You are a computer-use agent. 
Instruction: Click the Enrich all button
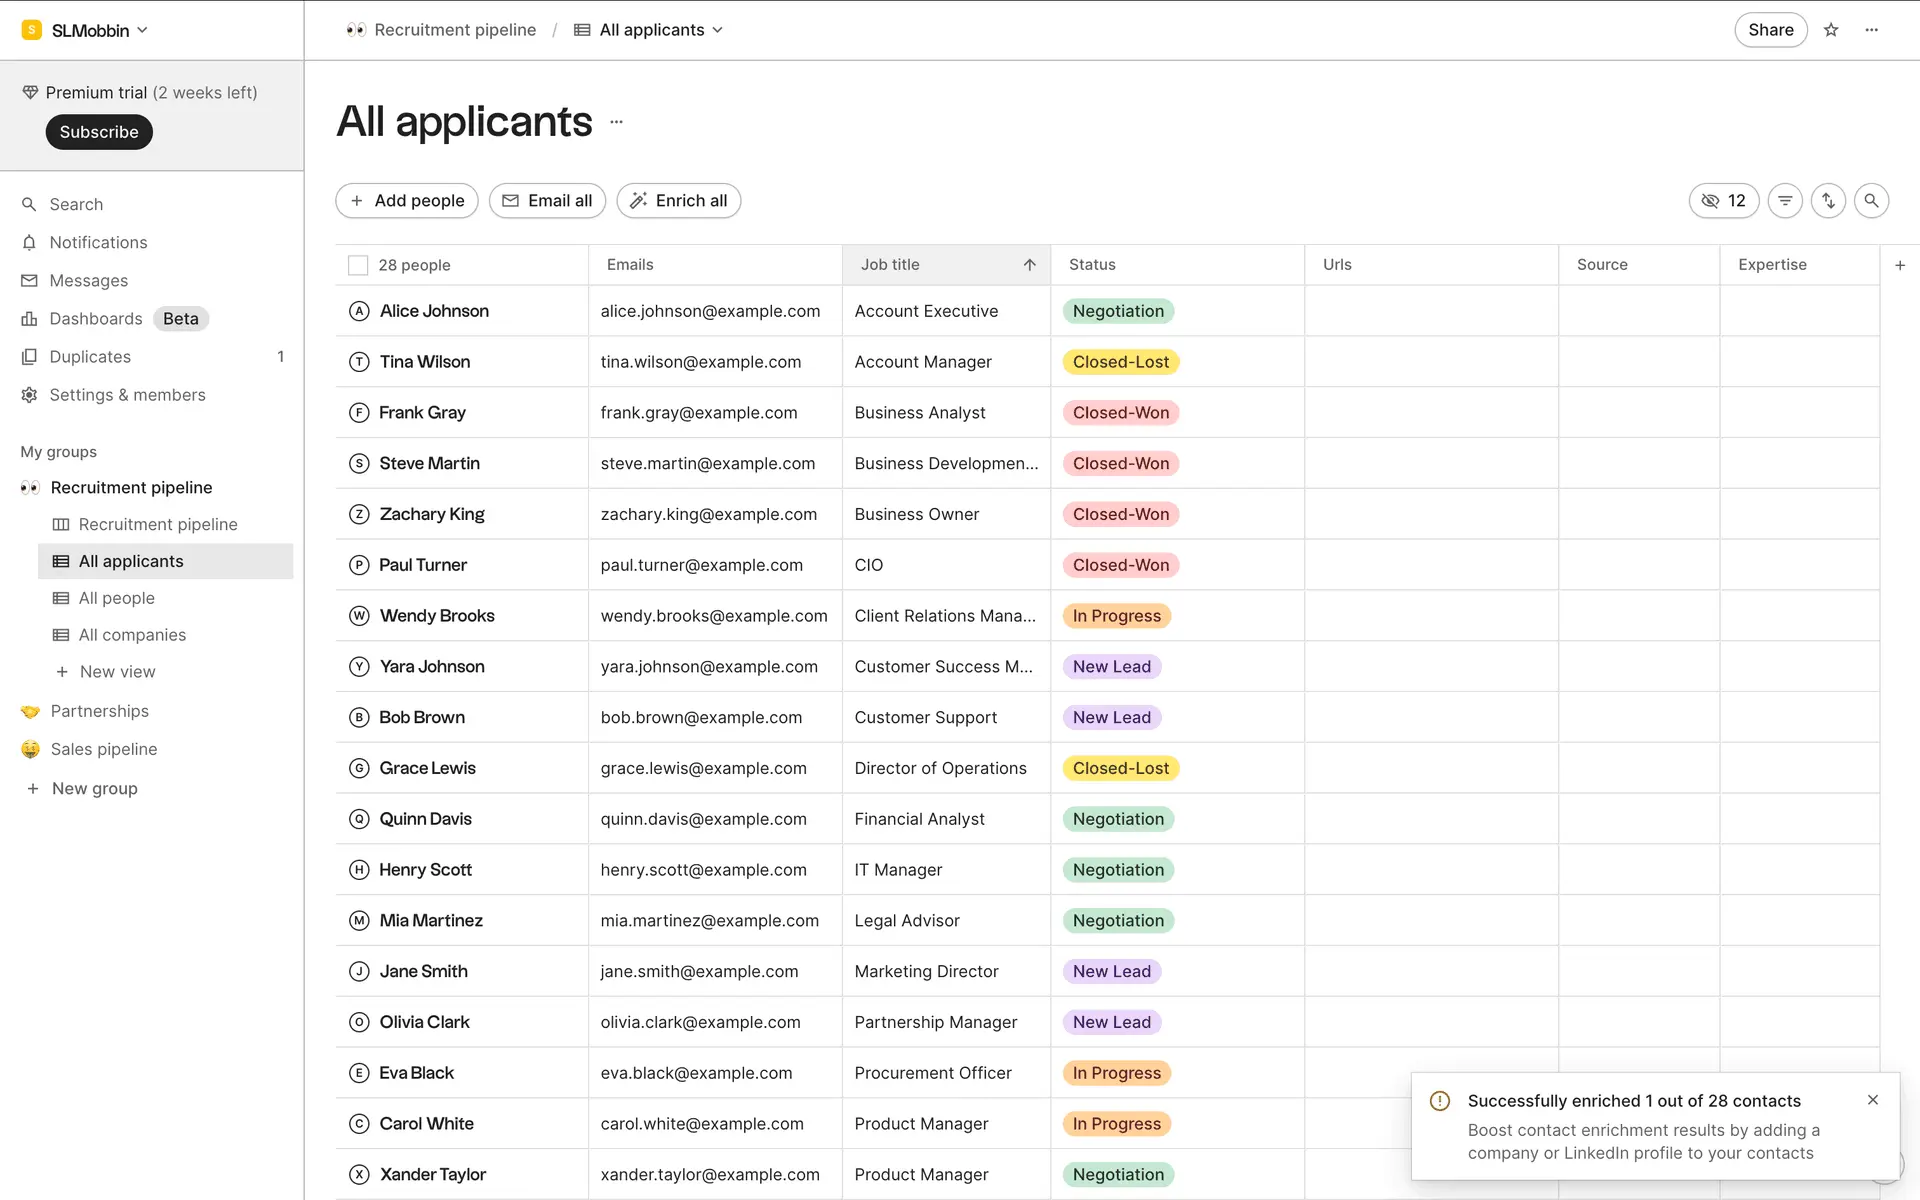[x=678, y=201]
